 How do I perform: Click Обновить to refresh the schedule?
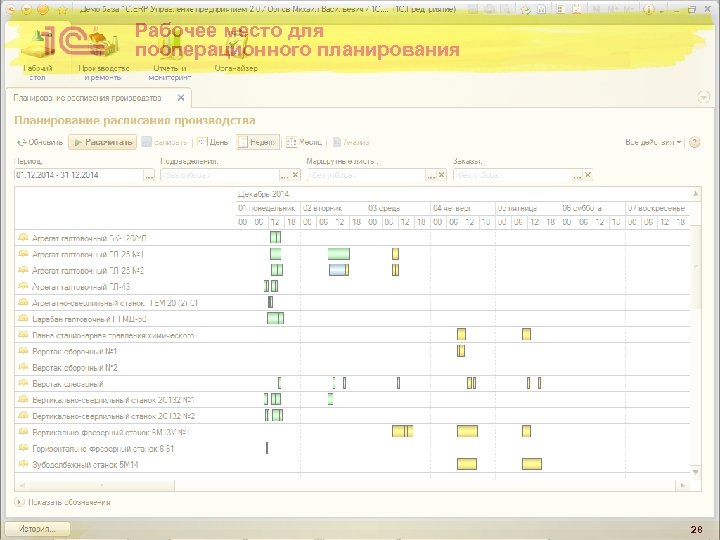(x=39, y=142)
